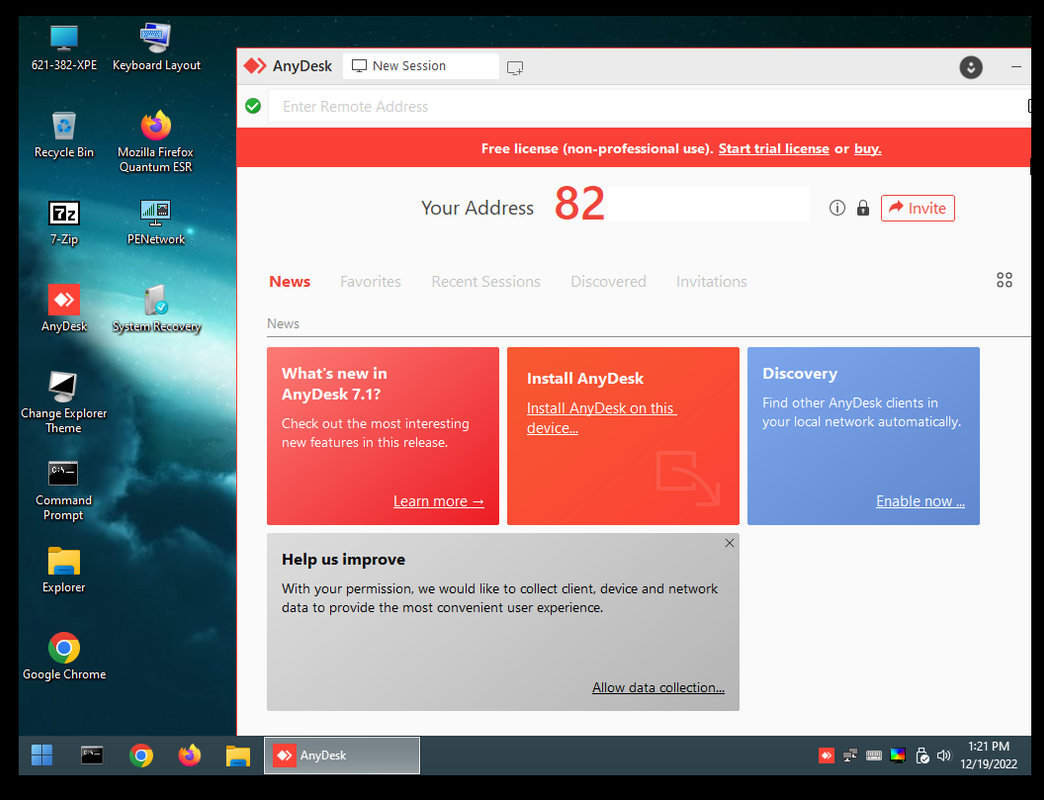
Task: Click the Start trial license link
Action: click(x=774, y=149)
